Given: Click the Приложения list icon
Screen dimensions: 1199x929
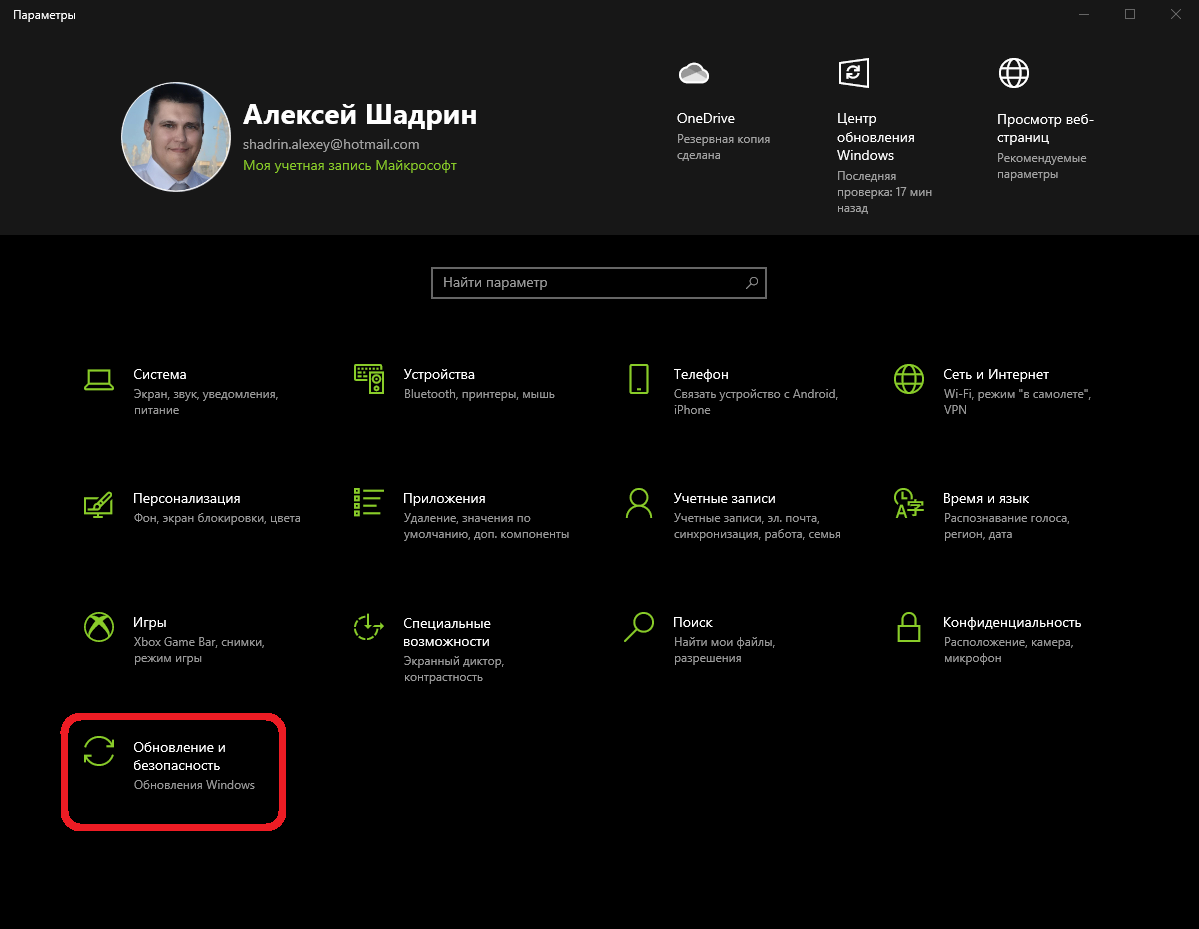Looking at the screenshot, I should point(369,503).
